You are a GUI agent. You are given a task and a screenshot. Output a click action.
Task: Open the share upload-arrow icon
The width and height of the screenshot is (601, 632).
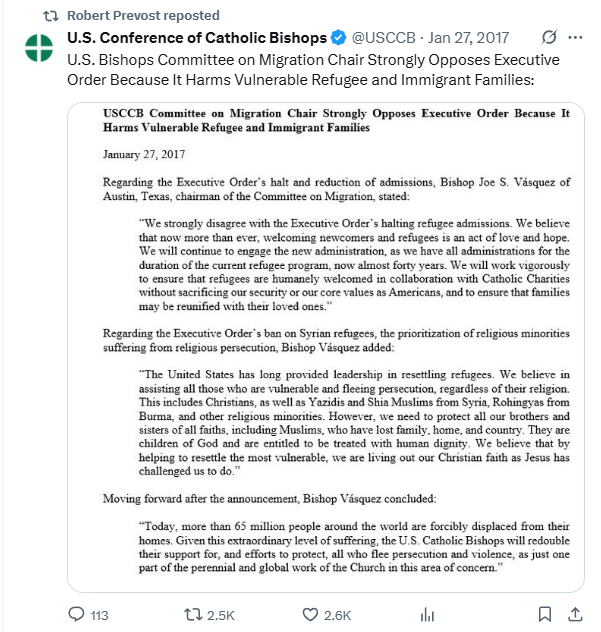click(575, 614)
